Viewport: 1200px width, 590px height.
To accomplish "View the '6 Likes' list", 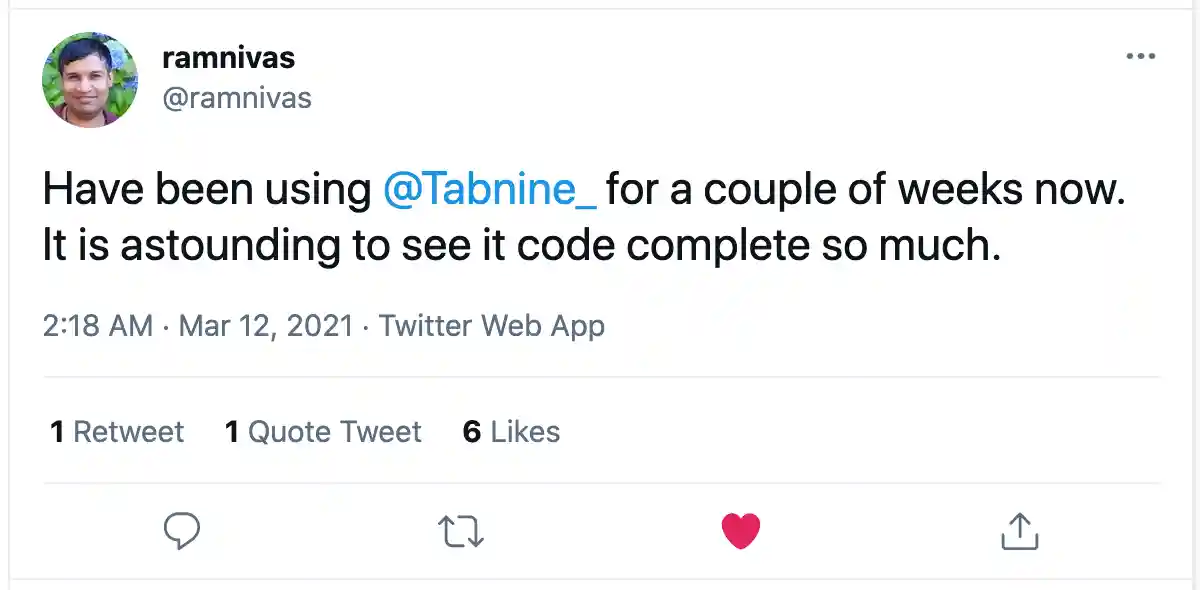I will coord(511,431).
